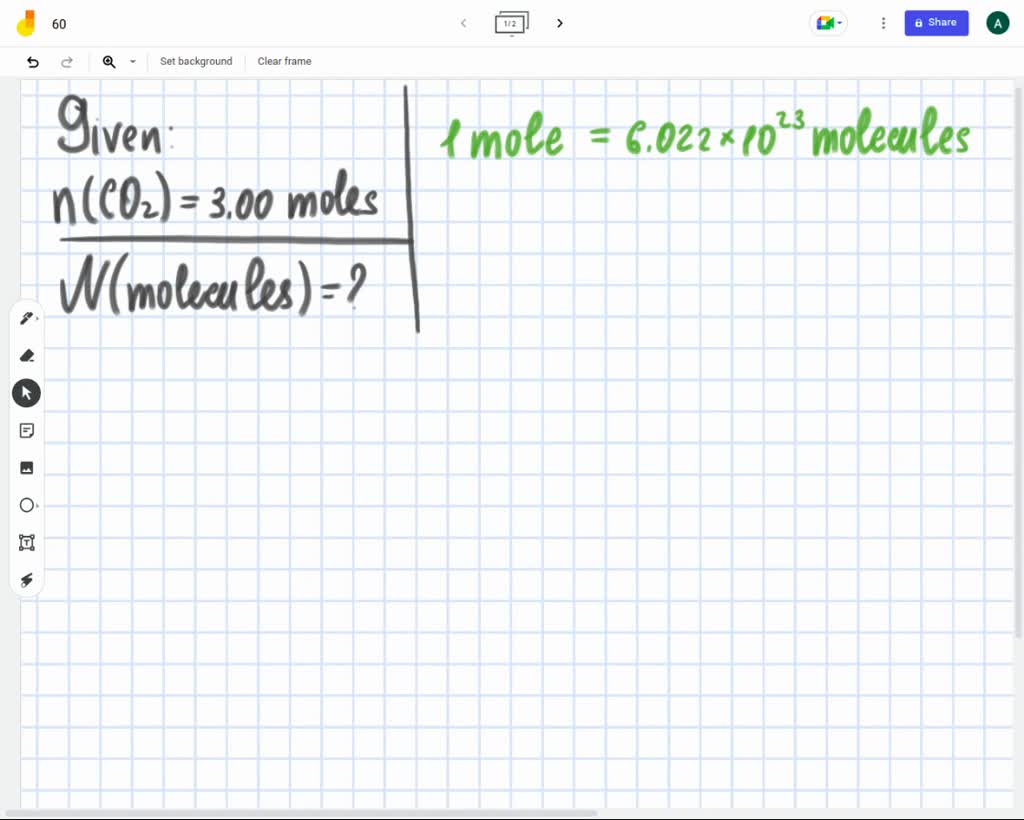Select the Eraser tool
Image resolution: width=1024 pixels, height=820 pixels.
[x=27, y=355]
